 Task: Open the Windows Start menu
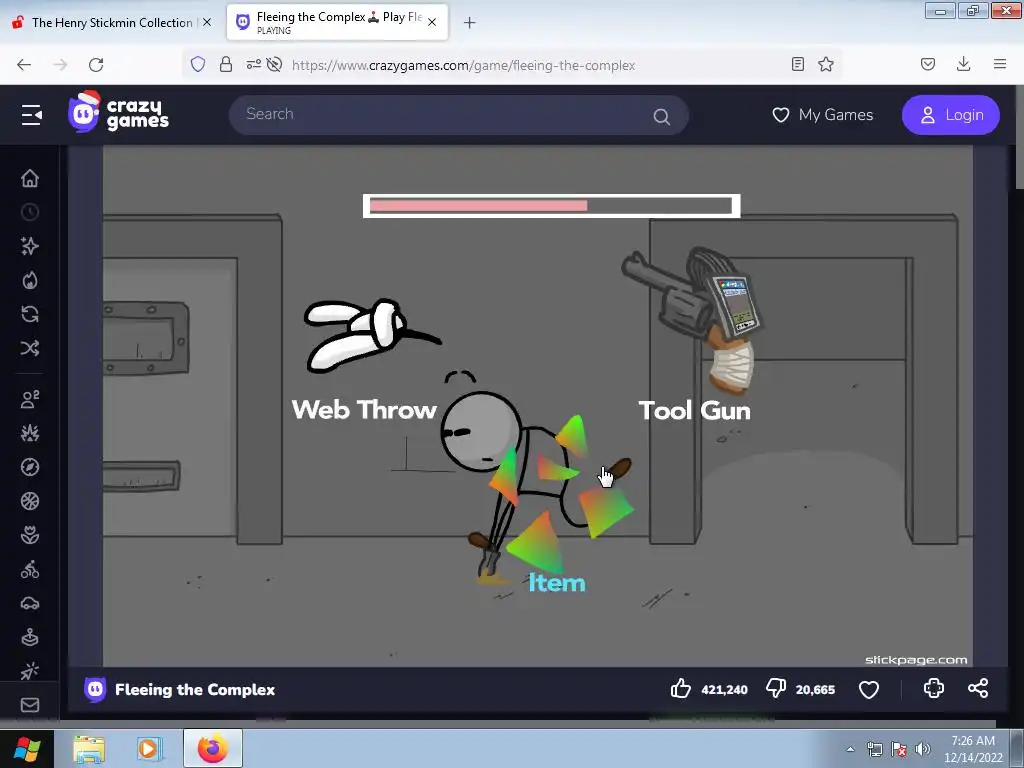click(26, 748)
